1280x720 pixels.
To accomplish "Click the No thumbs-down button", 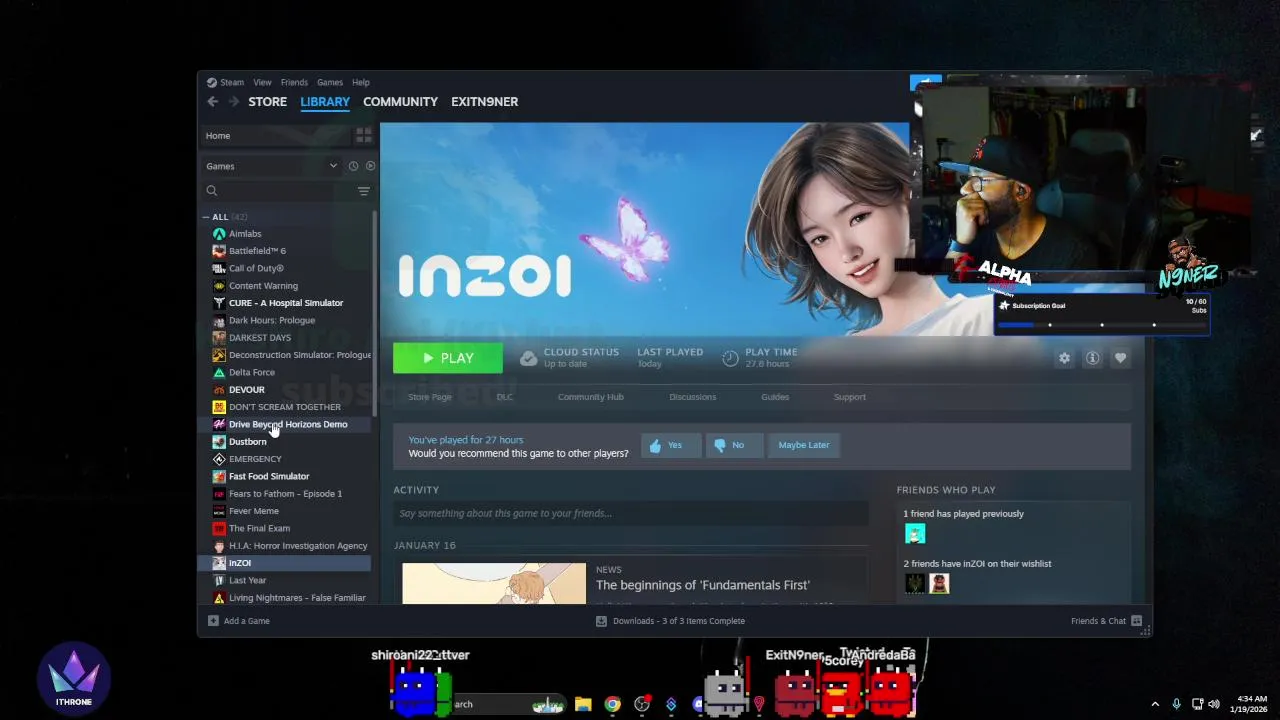I will pos(733,445).
